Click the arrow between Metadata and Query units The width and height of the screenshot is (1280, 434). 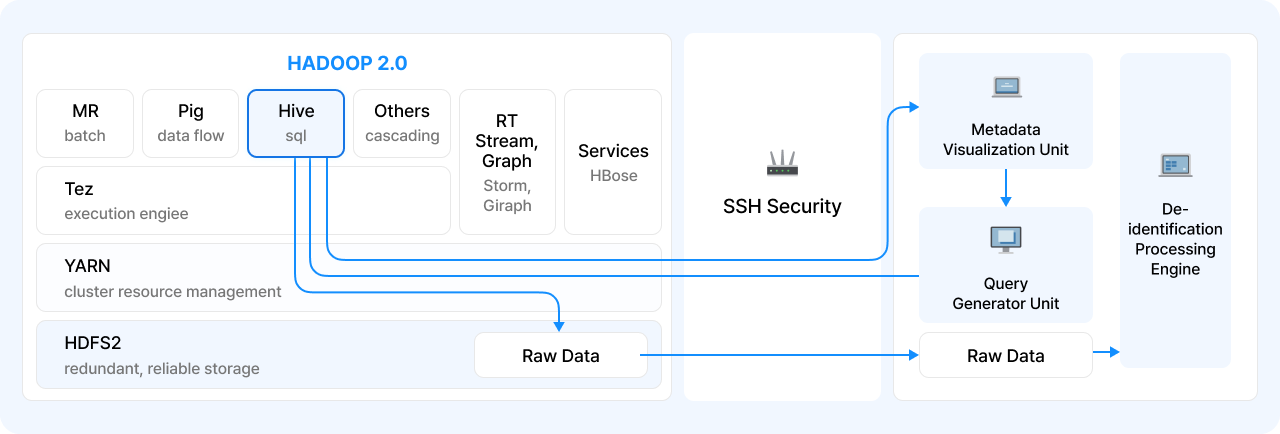coord(1006,187)
